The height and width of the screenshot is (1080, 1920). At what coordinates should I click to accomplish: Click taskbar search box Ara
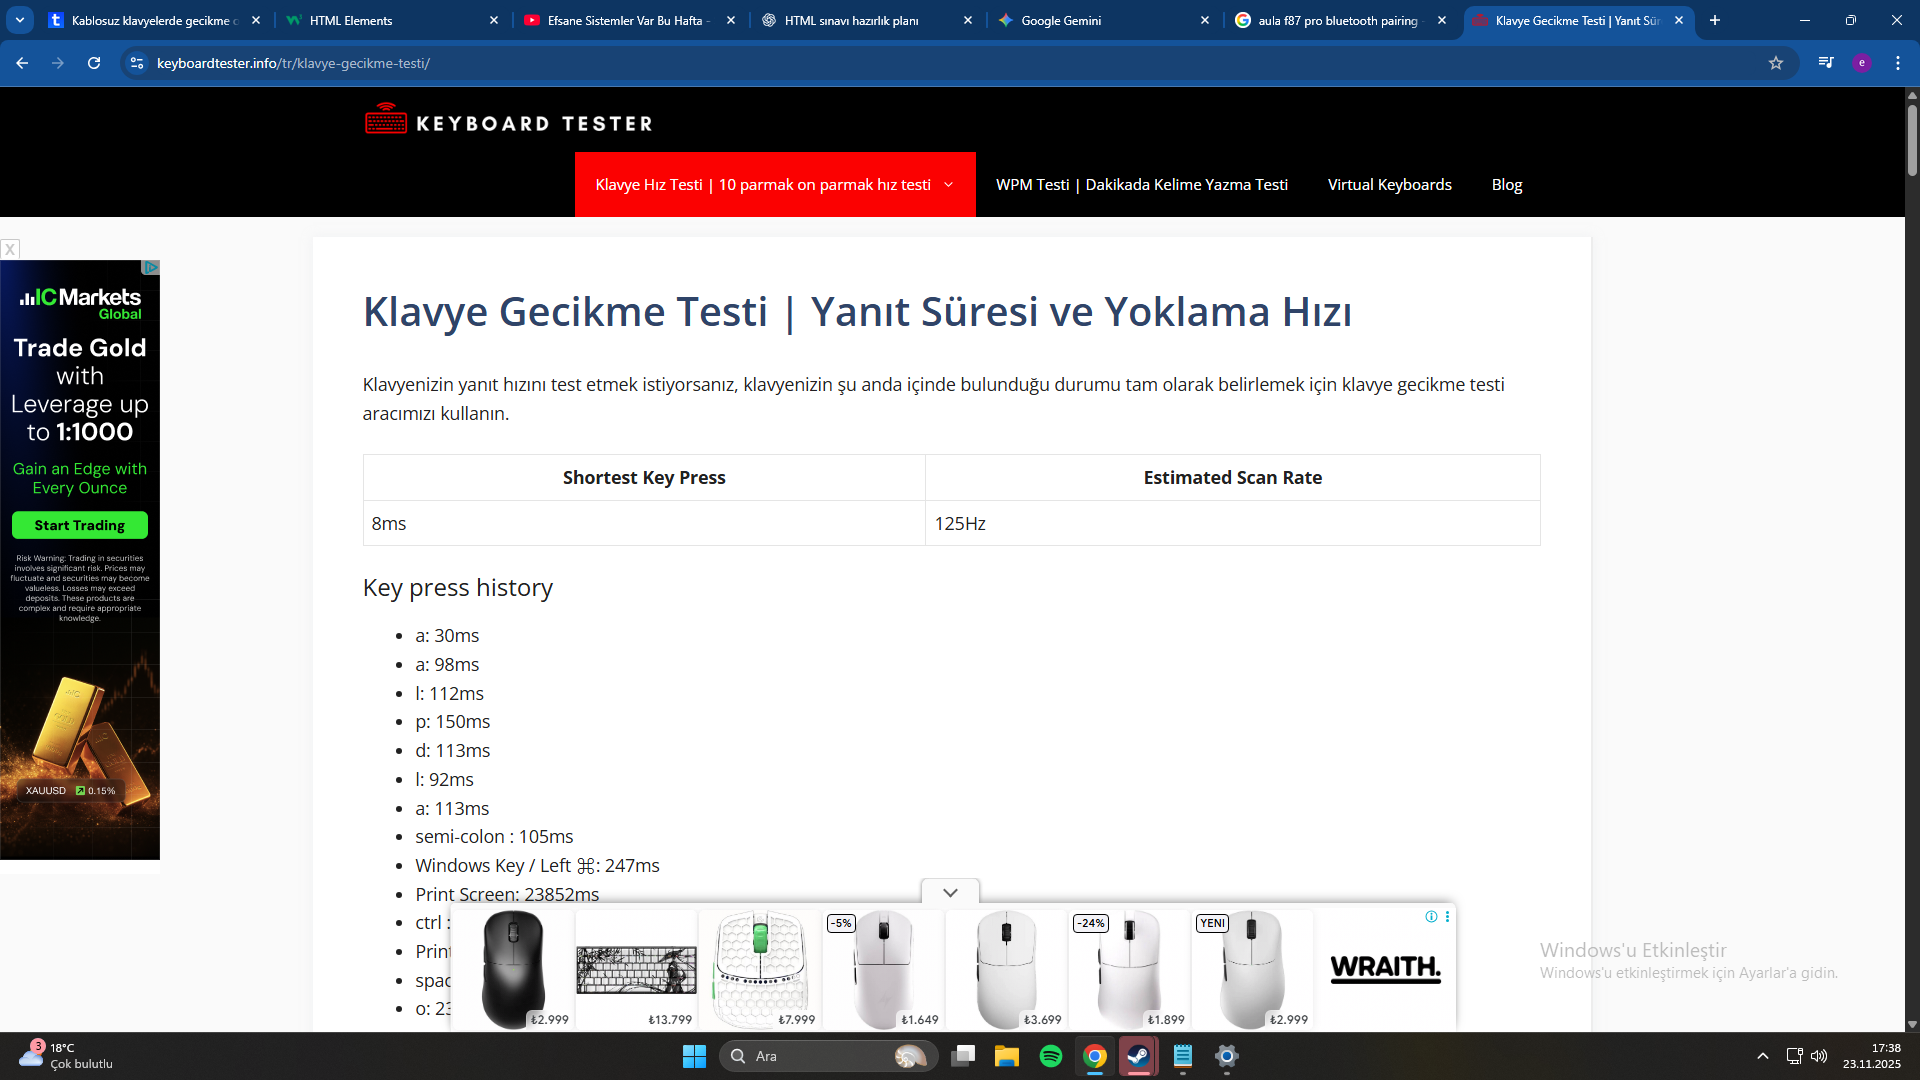(828, 1056)
